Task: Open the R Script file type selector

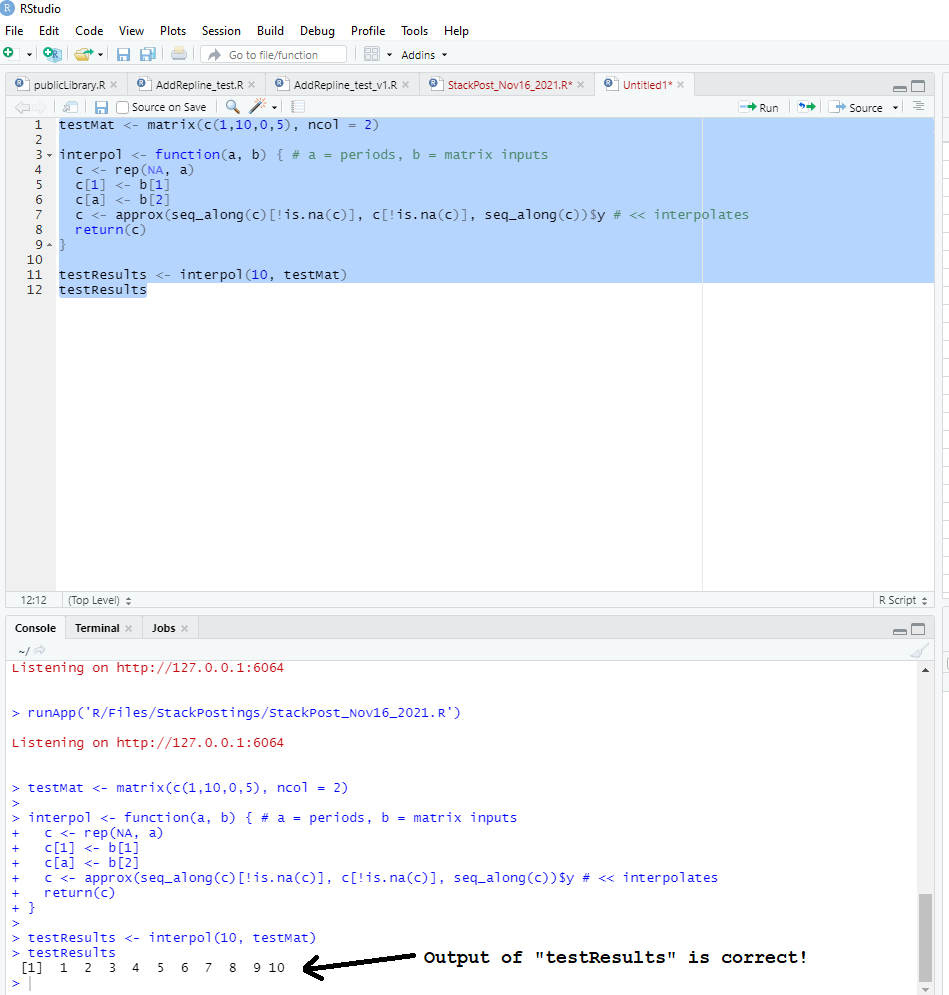Action: [903, 600]
